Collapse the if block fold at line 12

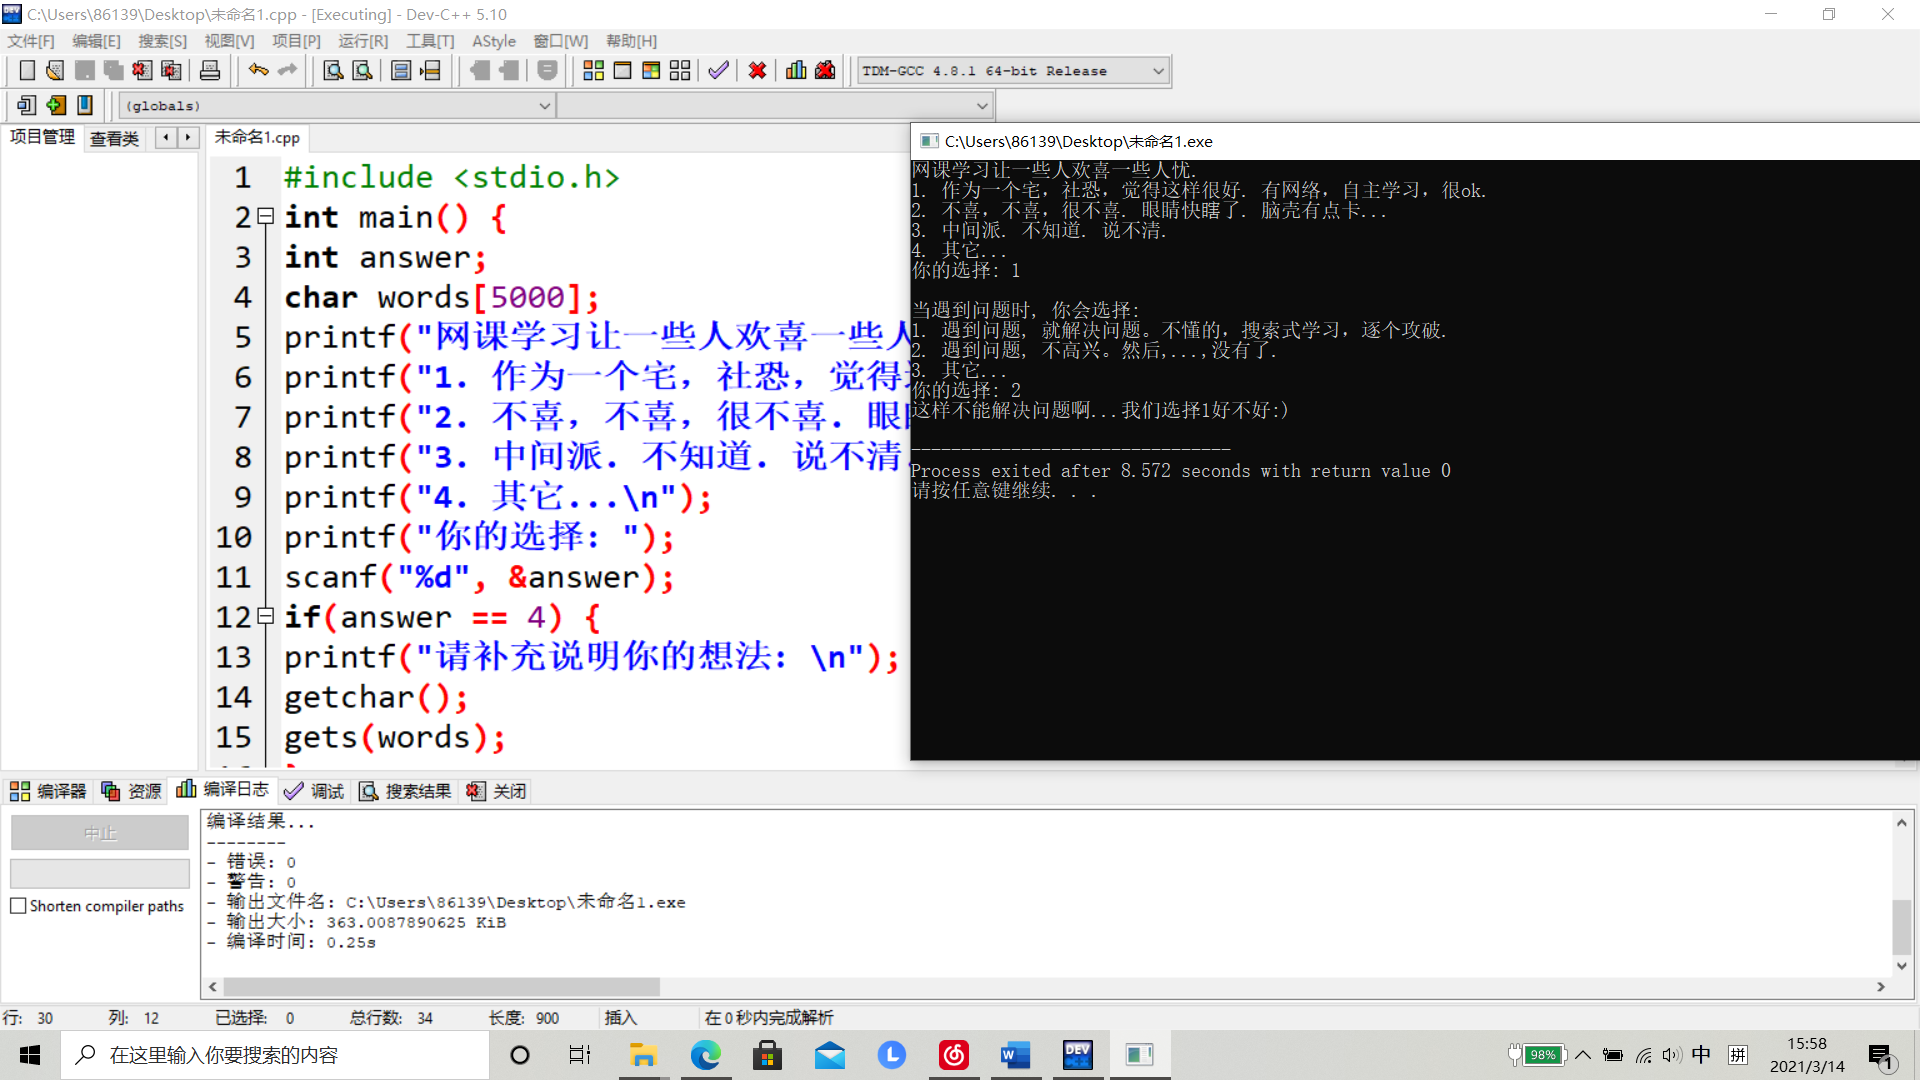(x=266, y=616)
